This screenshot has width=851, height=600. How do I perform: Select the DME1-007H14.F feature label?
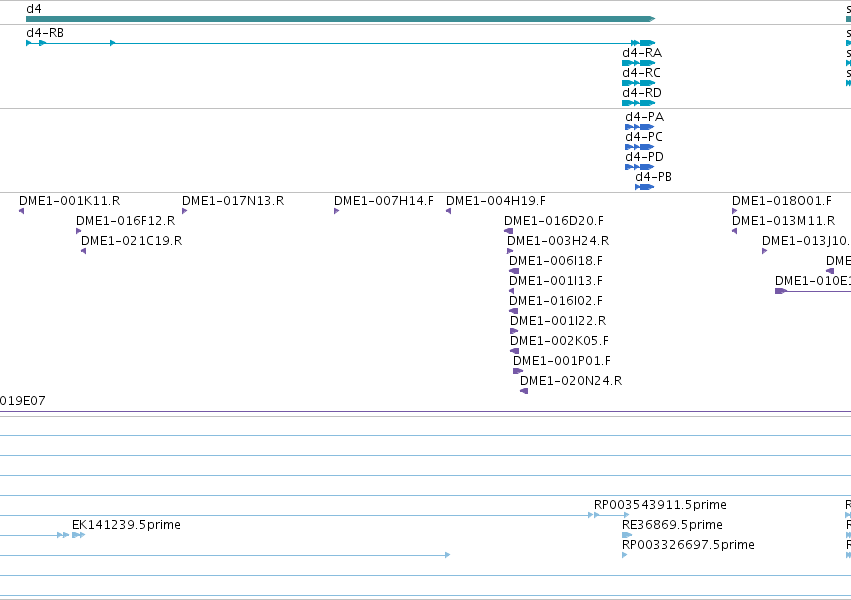click(384, 201)
